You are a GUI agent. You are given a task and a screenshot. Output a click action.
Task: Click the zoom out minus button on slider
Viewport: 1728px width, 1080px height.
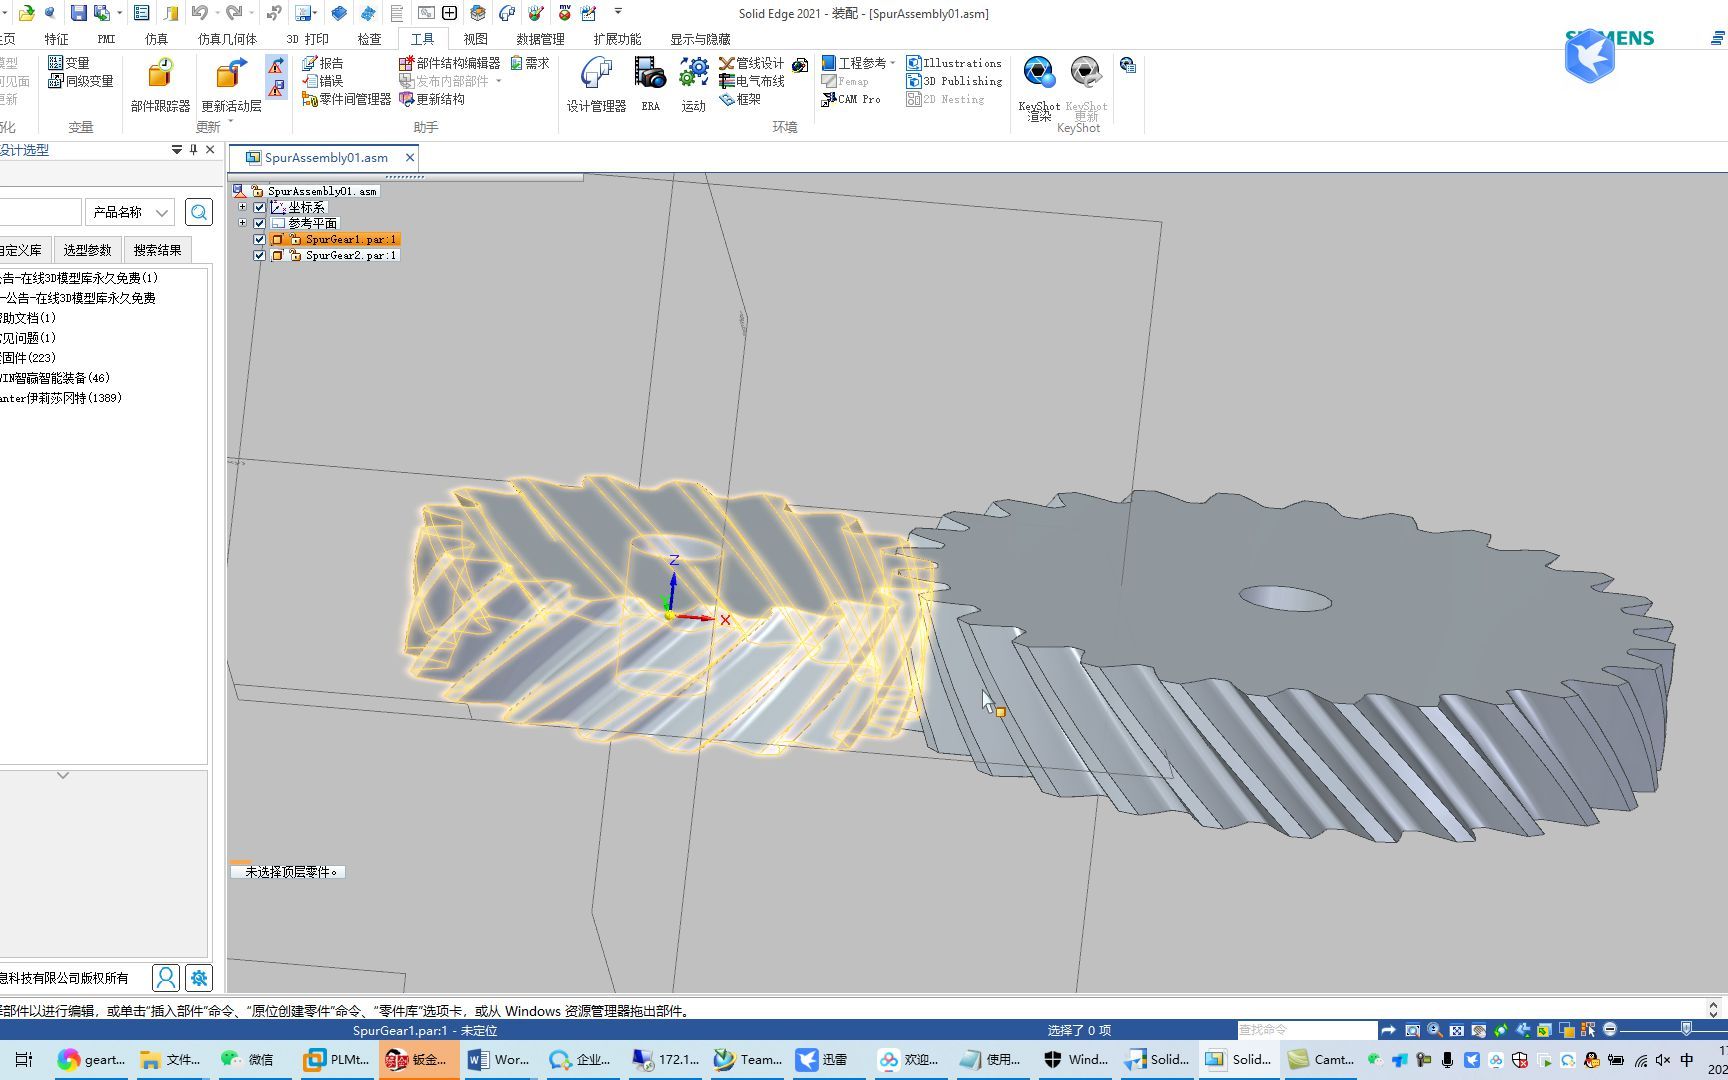[x=1609, y=1029]
